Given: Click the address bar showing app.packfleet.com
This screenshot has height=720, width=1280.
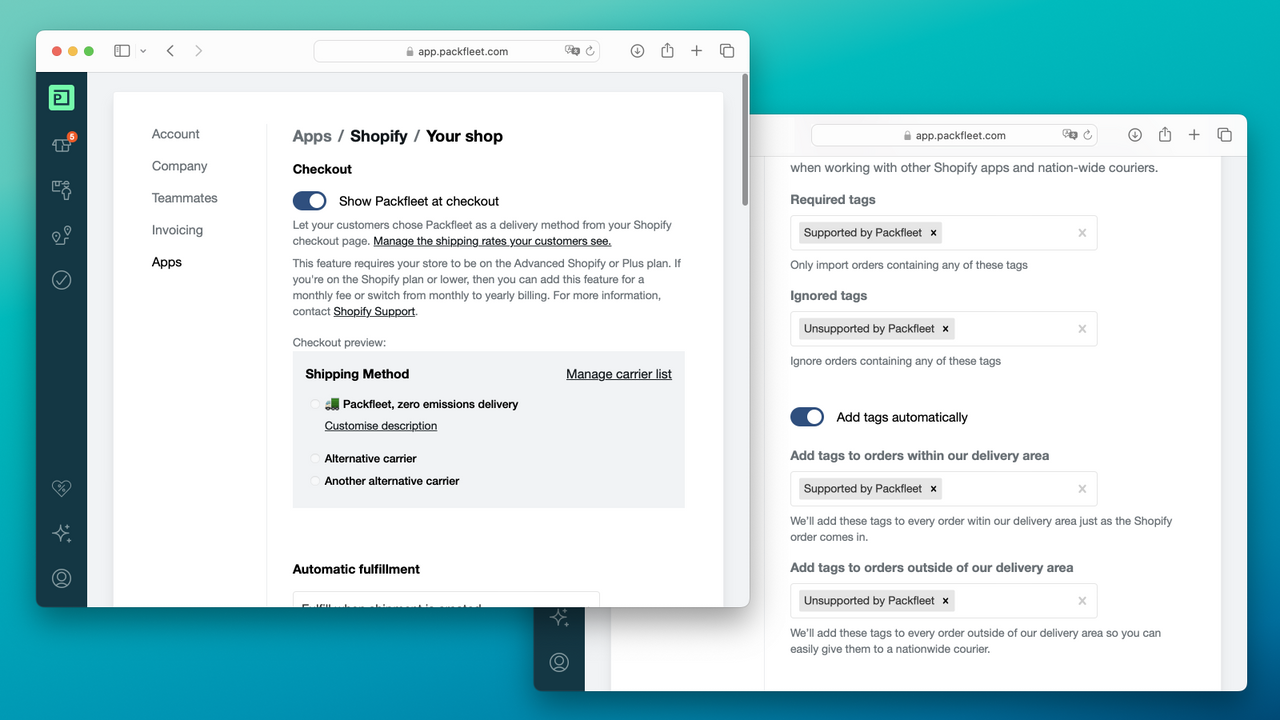Looking at the screenshot, I should click(456, 50).
